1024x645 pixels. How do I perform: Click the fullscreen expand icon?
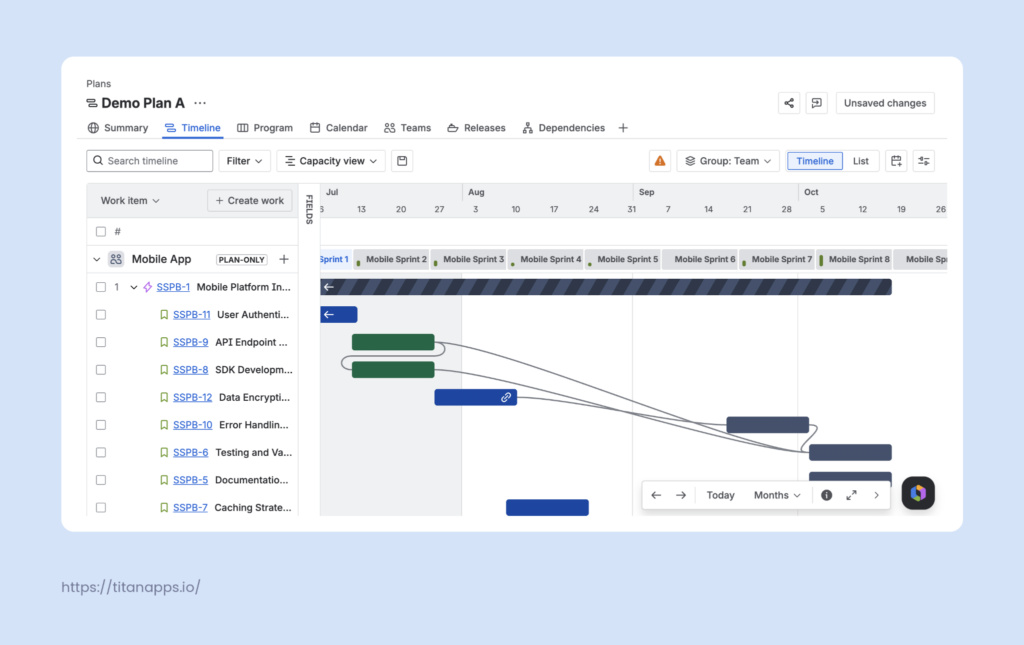pos(852,496)
